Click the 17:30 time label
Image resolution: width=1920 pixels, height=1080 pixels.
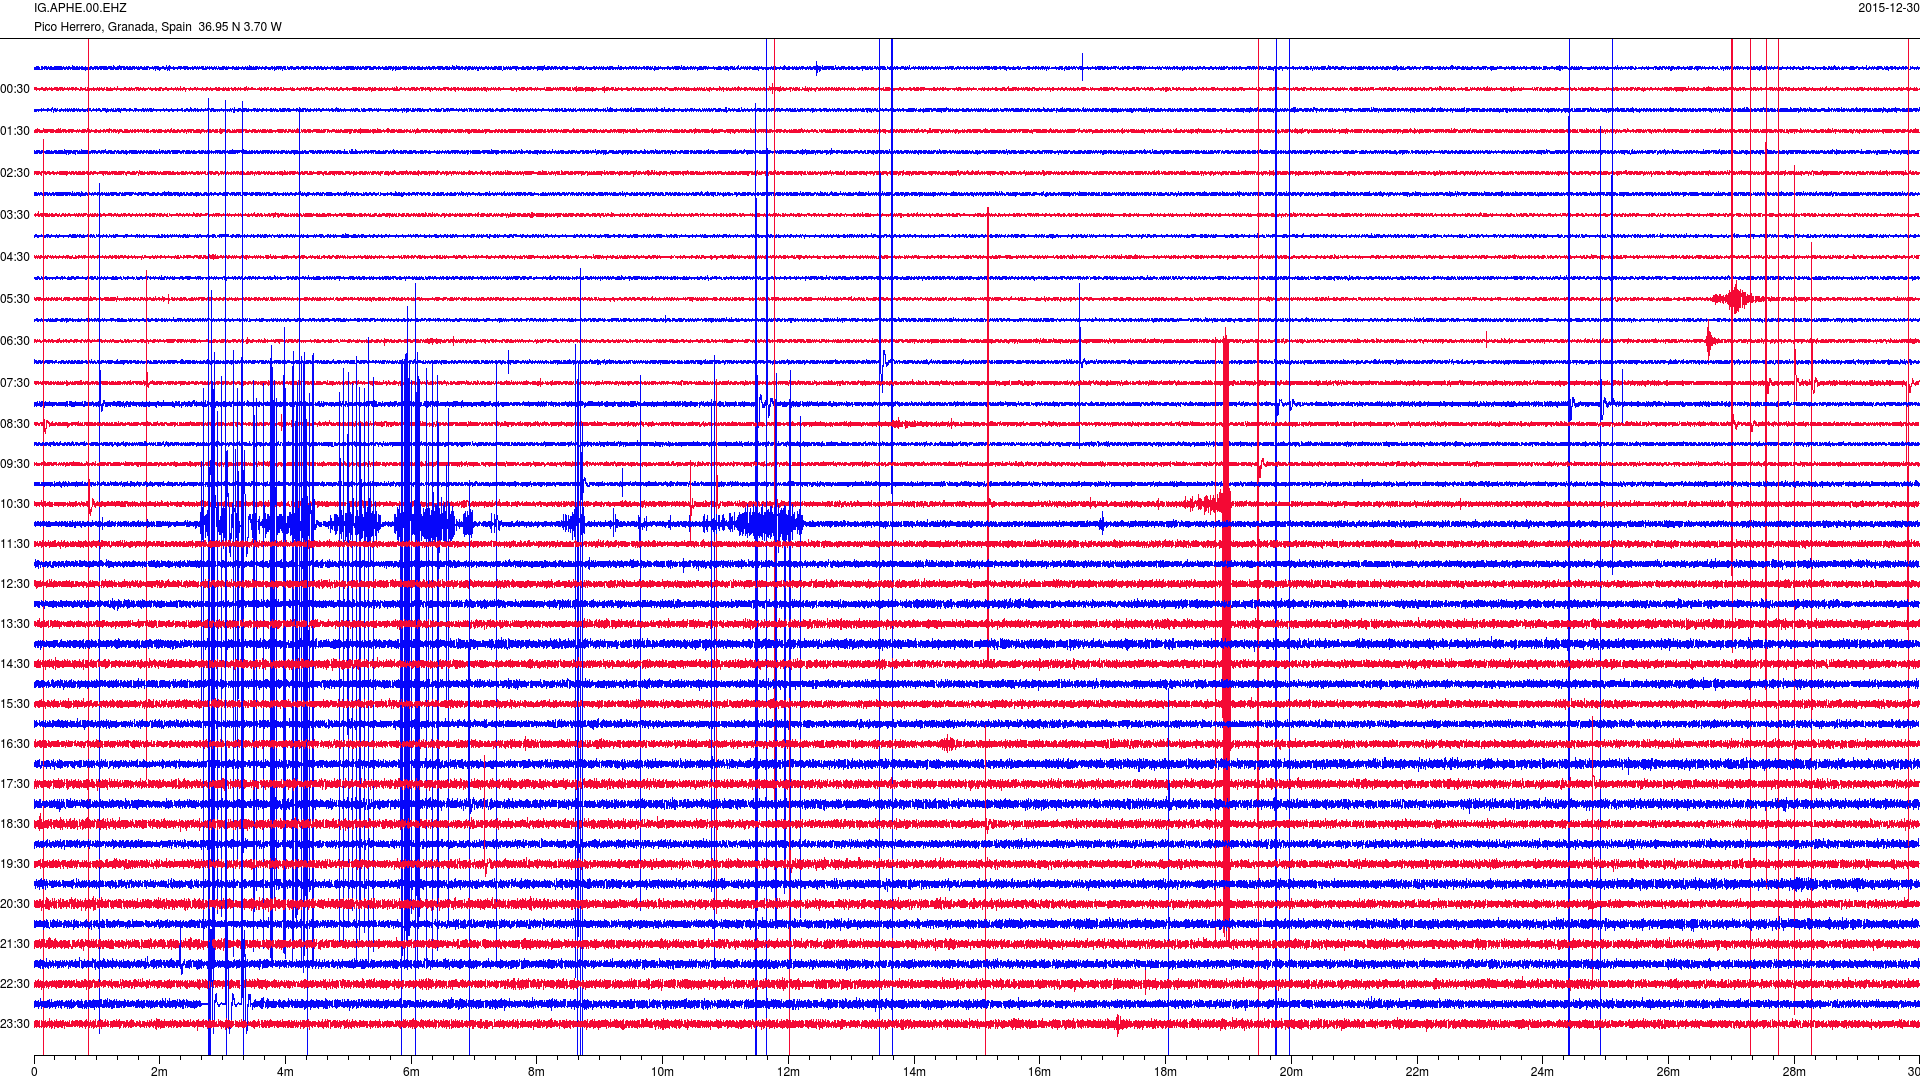tap(15, 784)
